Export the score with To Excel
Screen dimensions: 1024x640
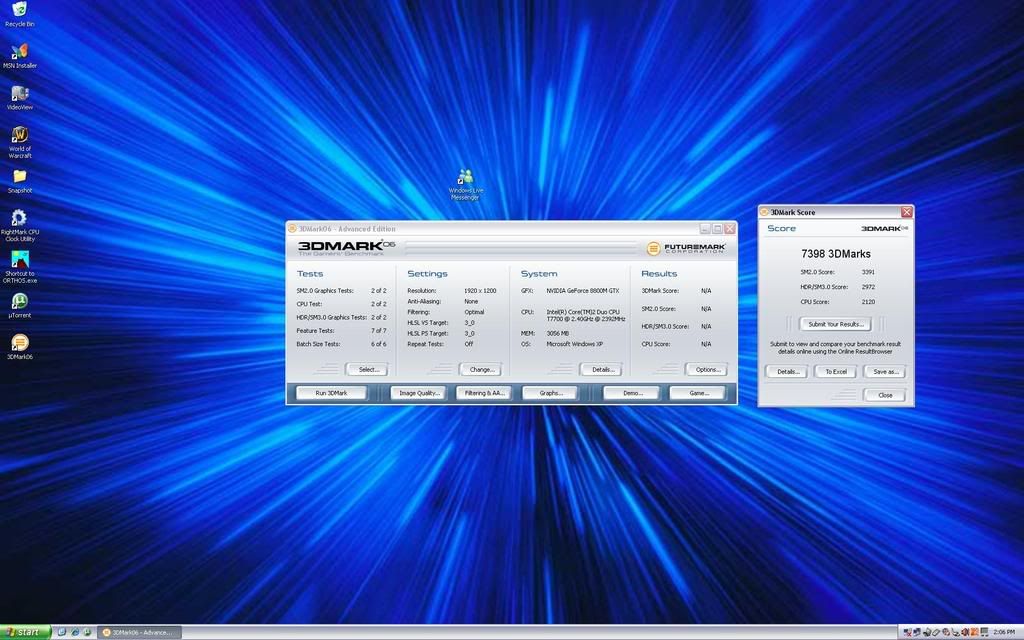[836, 372]
